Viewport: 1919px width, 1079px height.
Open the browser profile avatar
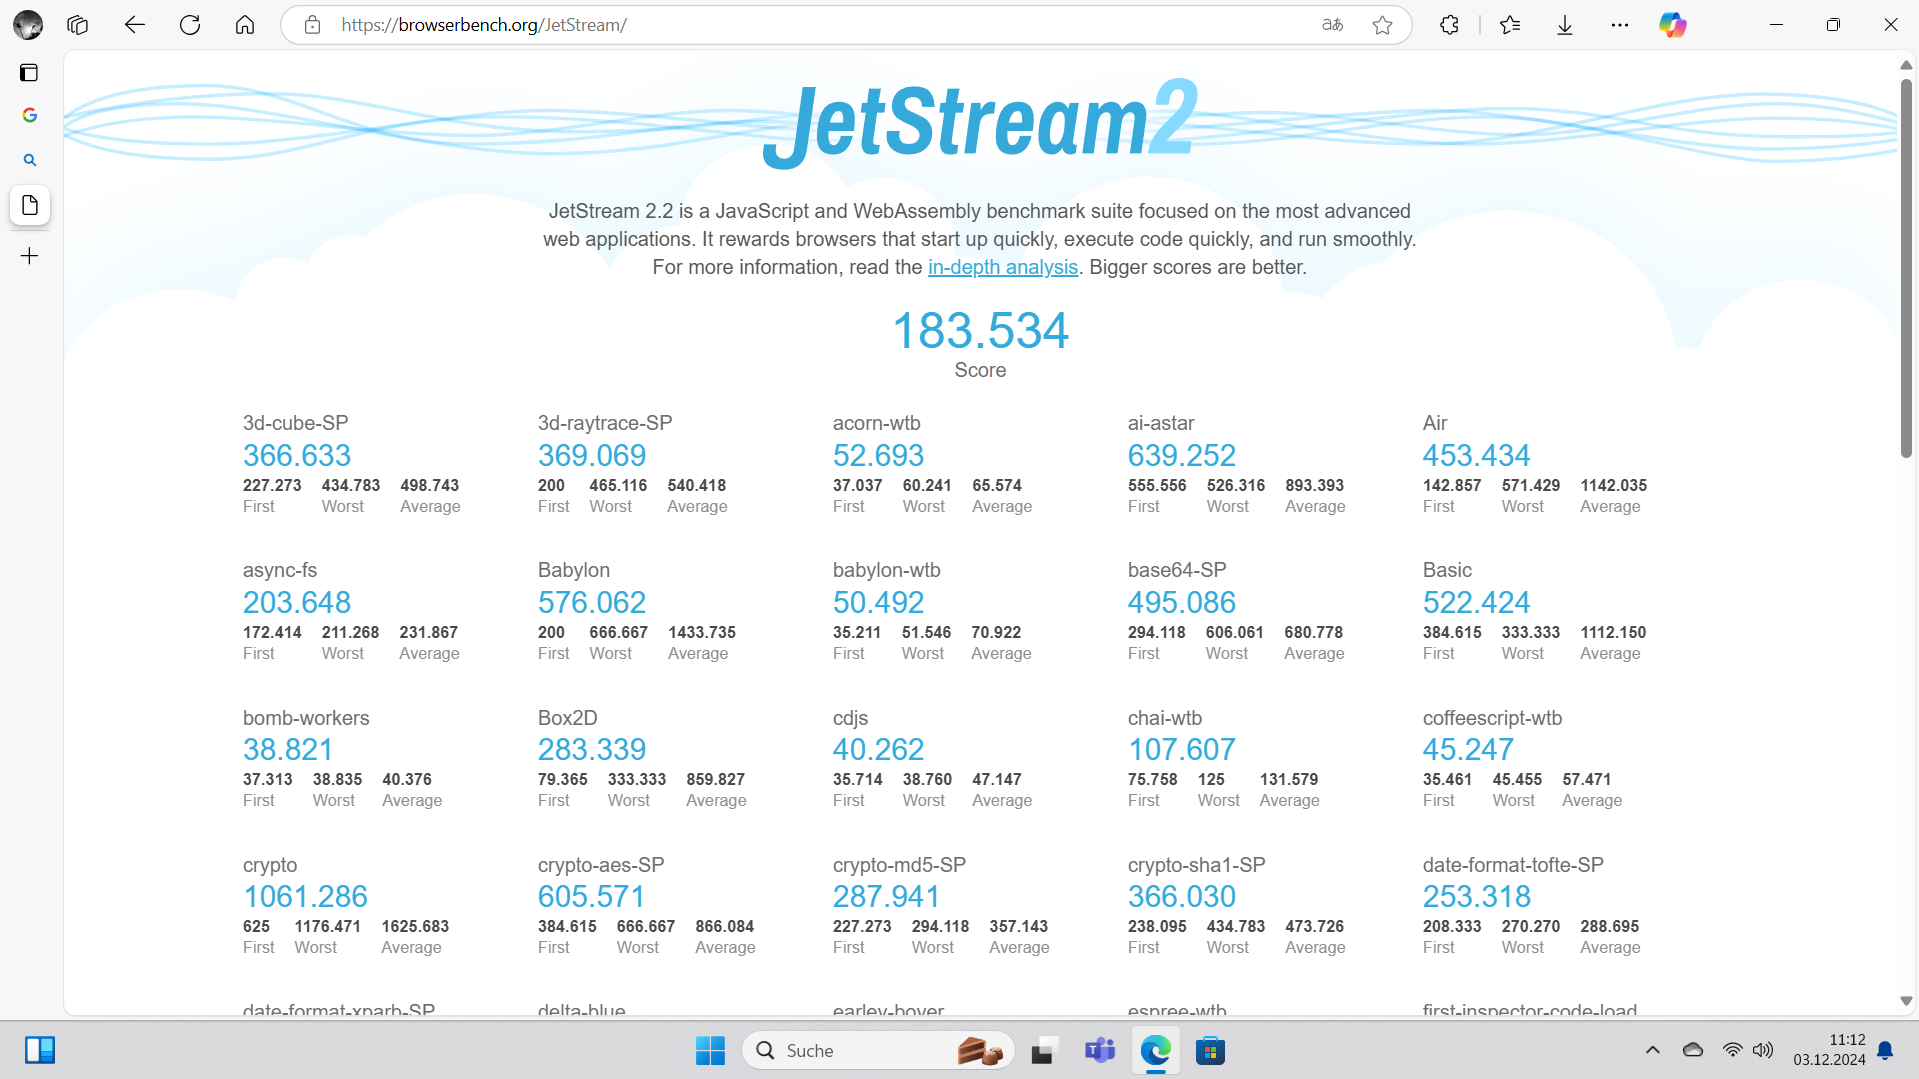coord(28,25)
